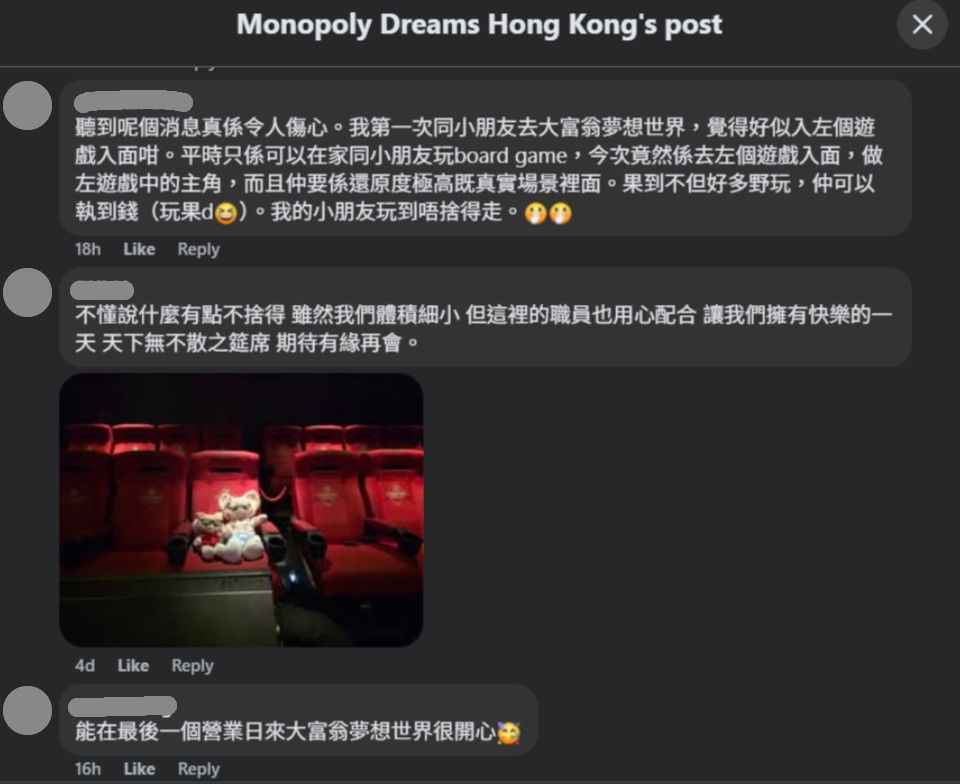The image size is (960, 784).
Task: Click the 18h comment timestamp
Action: pos(88,249)
